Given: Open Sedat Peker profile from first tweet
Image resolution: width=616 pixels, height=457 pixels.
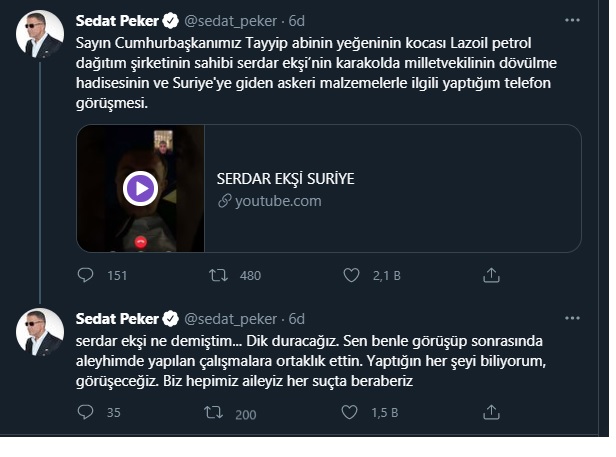Looking at the screenshot, I should (117, 19).
